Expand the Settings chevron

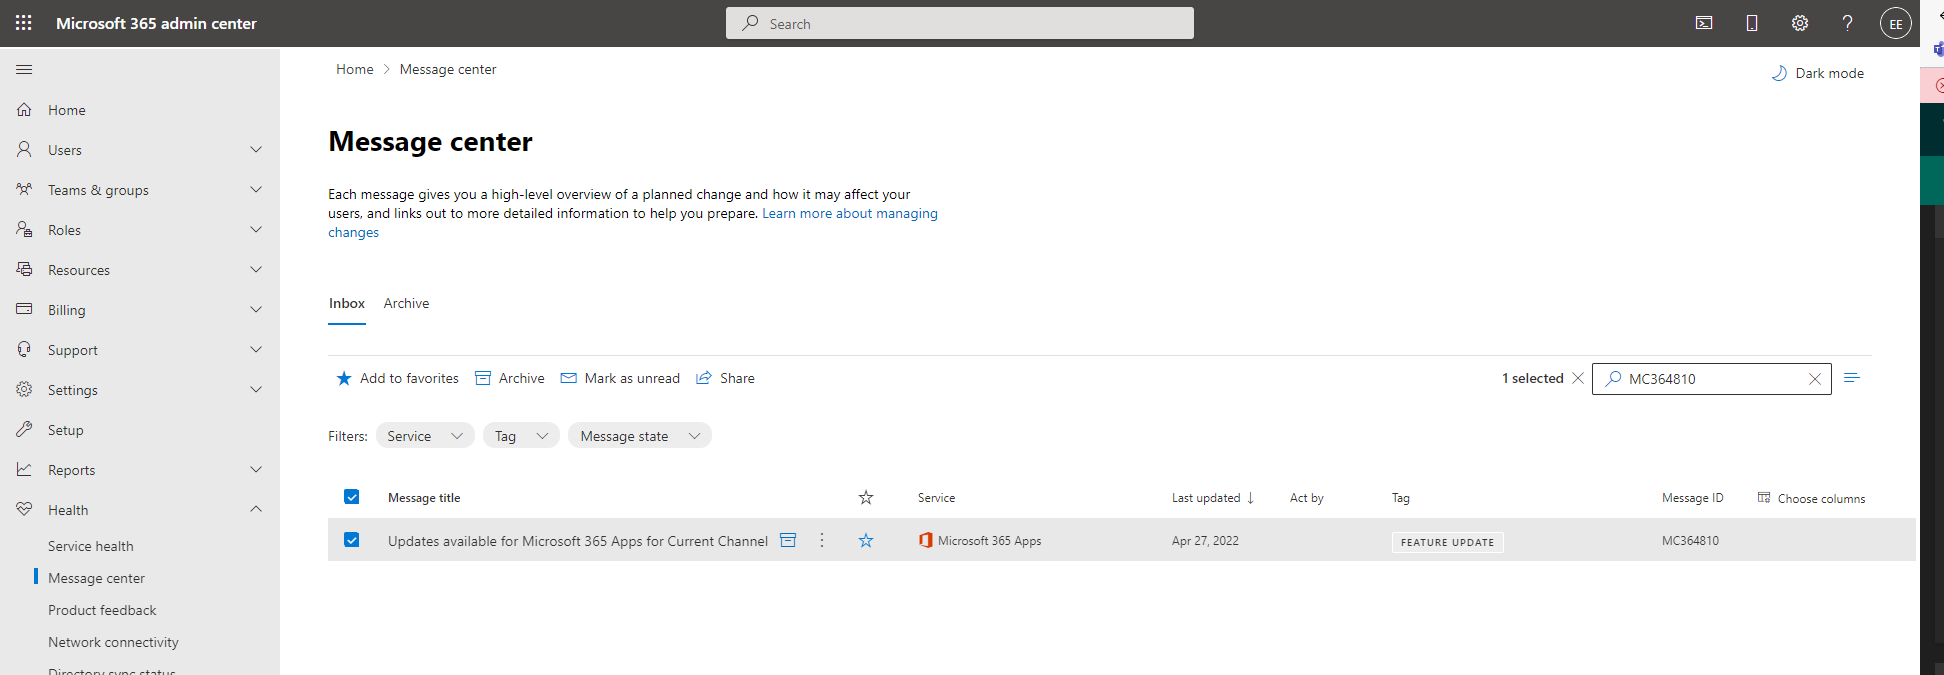tap(256, 390)
